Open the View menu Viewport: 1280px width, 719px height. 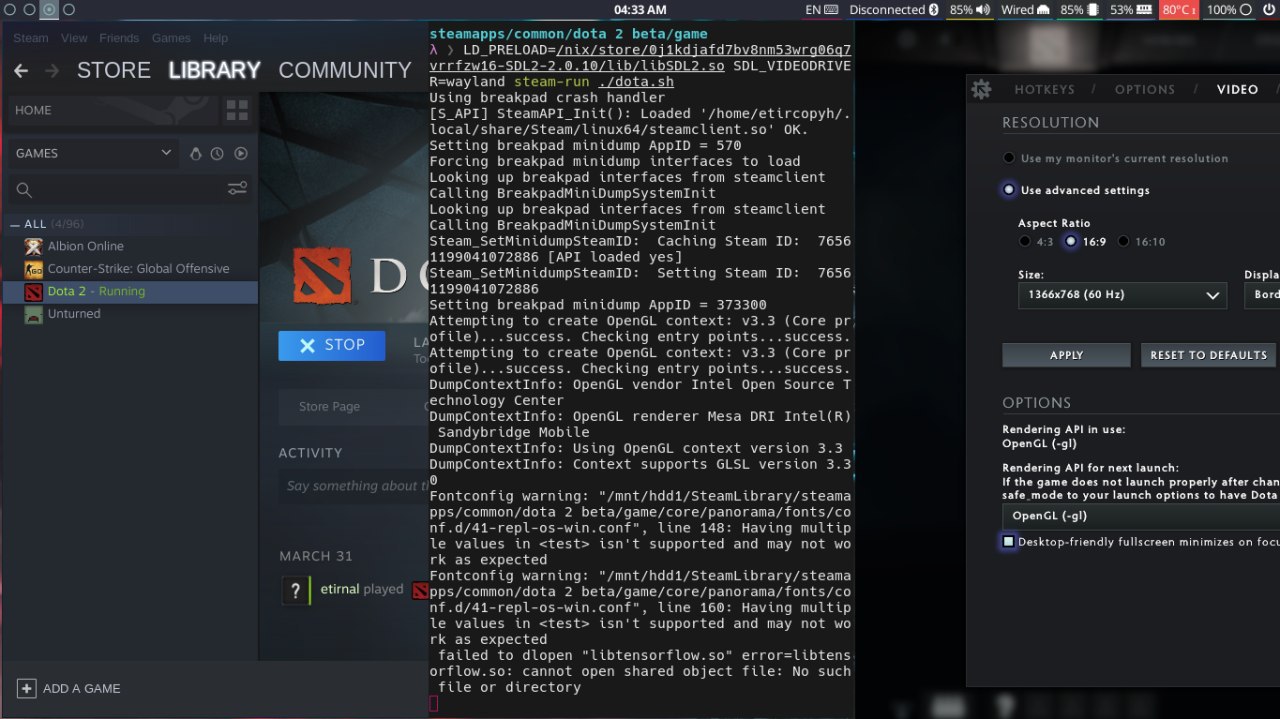pos(74,38)
